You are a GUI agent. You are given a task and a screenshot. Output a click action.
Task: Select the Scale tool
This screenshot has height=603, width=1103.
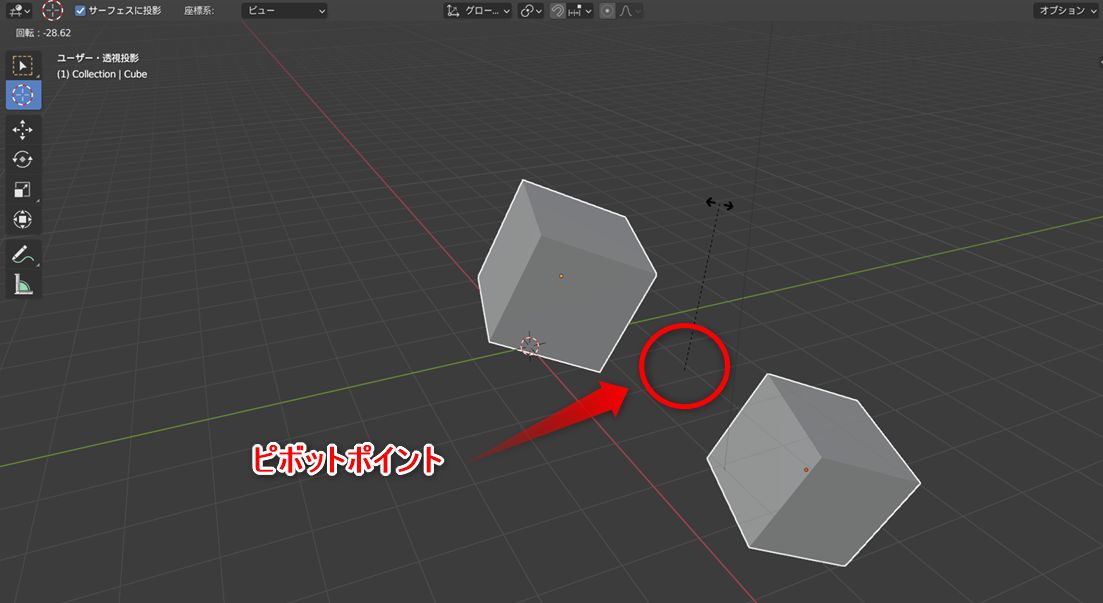23,189
